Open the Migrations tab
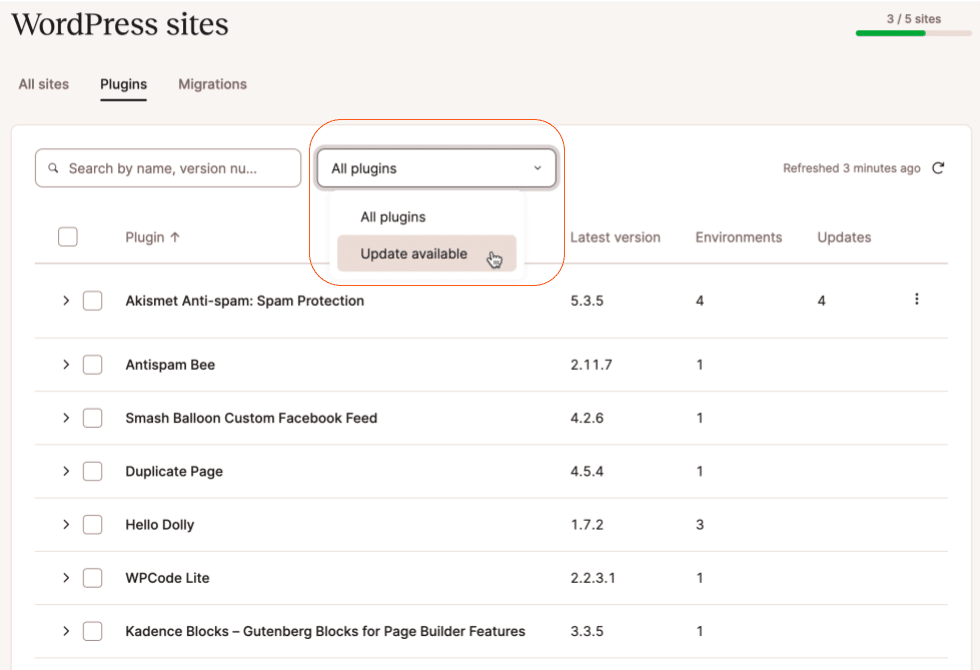Viewport: 980px width, 670px height. tap(212, 84)
